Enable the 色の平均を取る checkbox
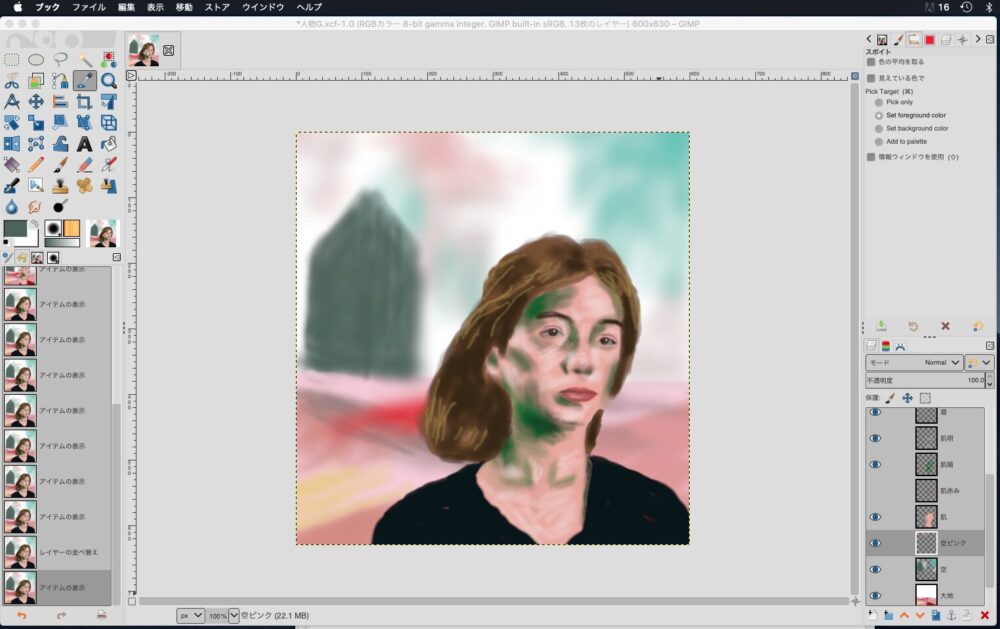This screenshot has width=1000, height=629. 871,62
